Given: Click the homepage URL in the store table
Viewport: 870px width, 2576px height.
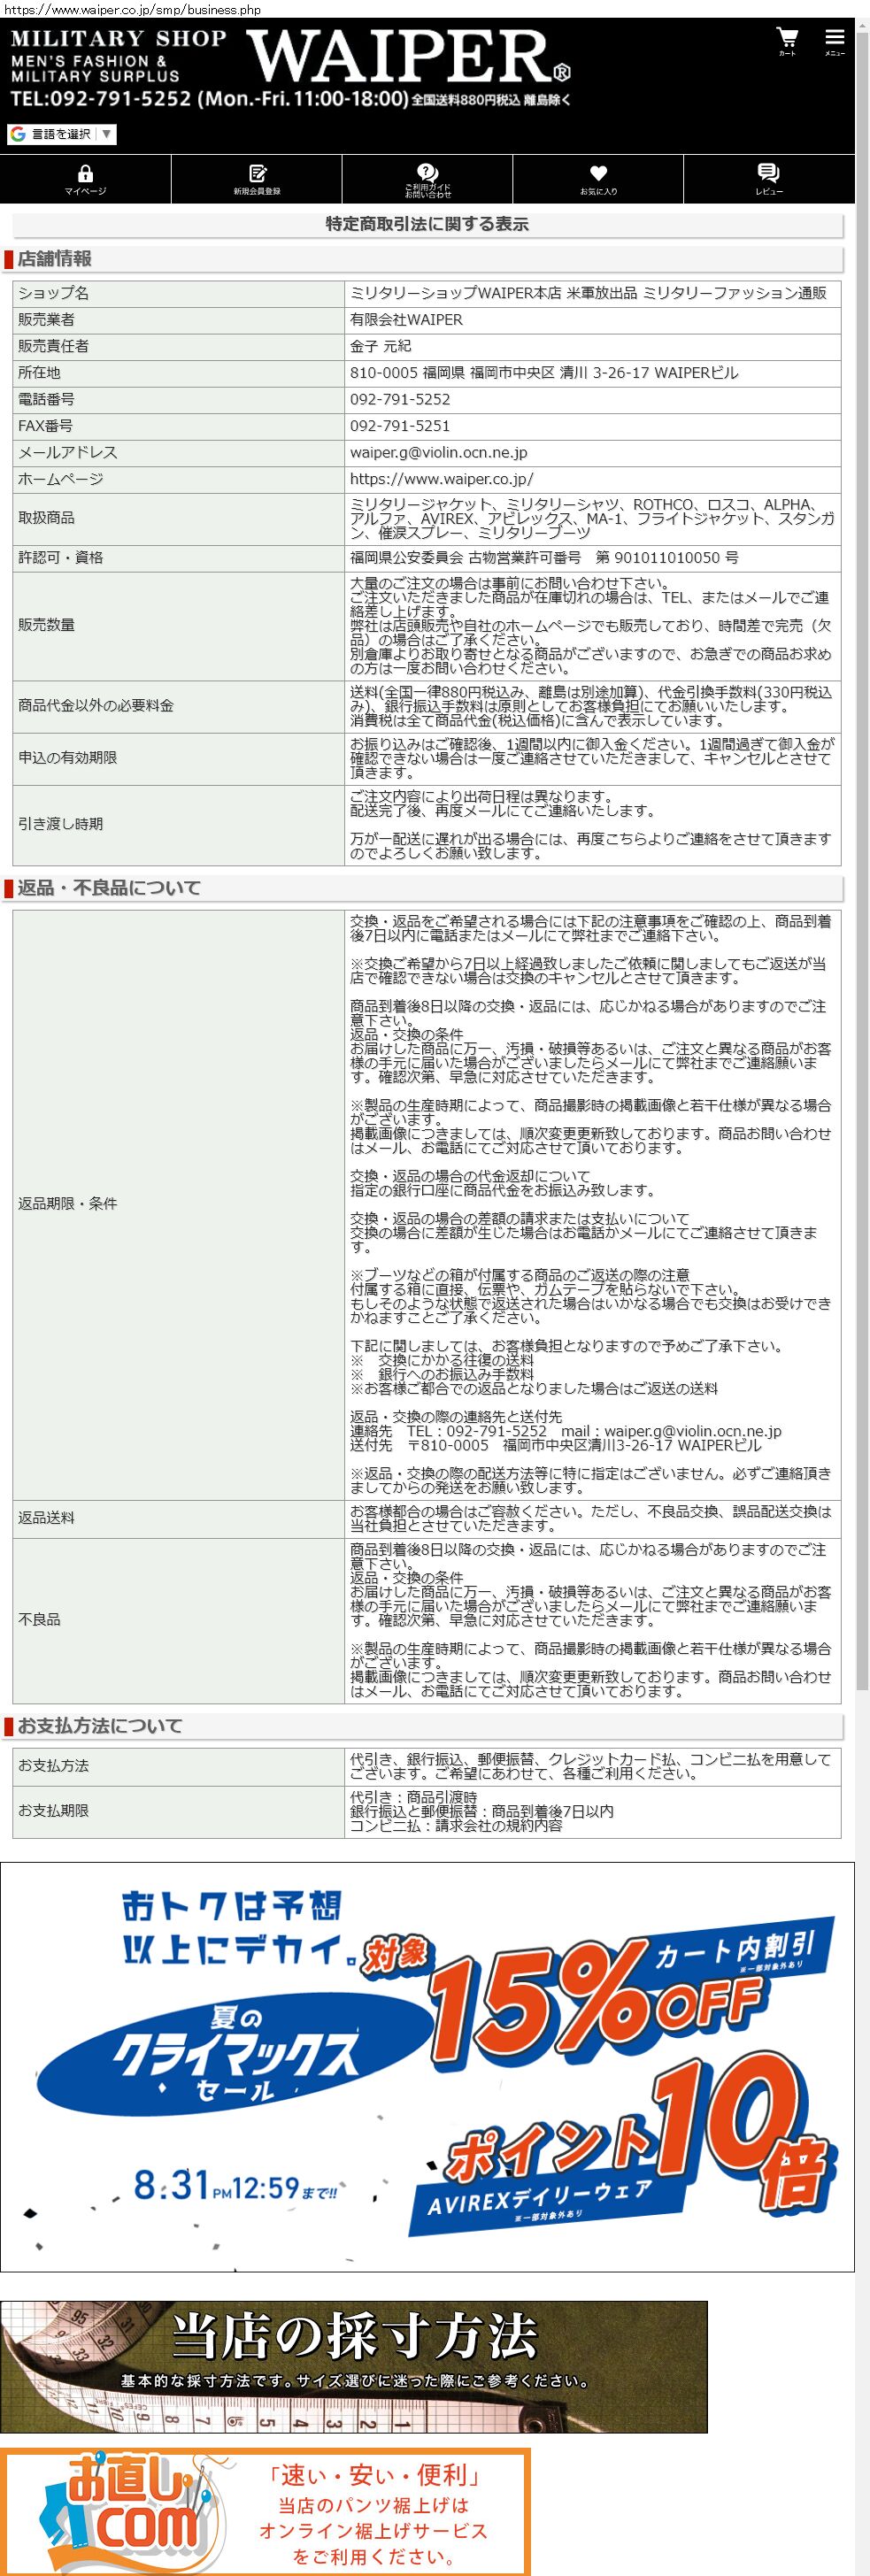Looking at the screenshot, I should 441,479.
